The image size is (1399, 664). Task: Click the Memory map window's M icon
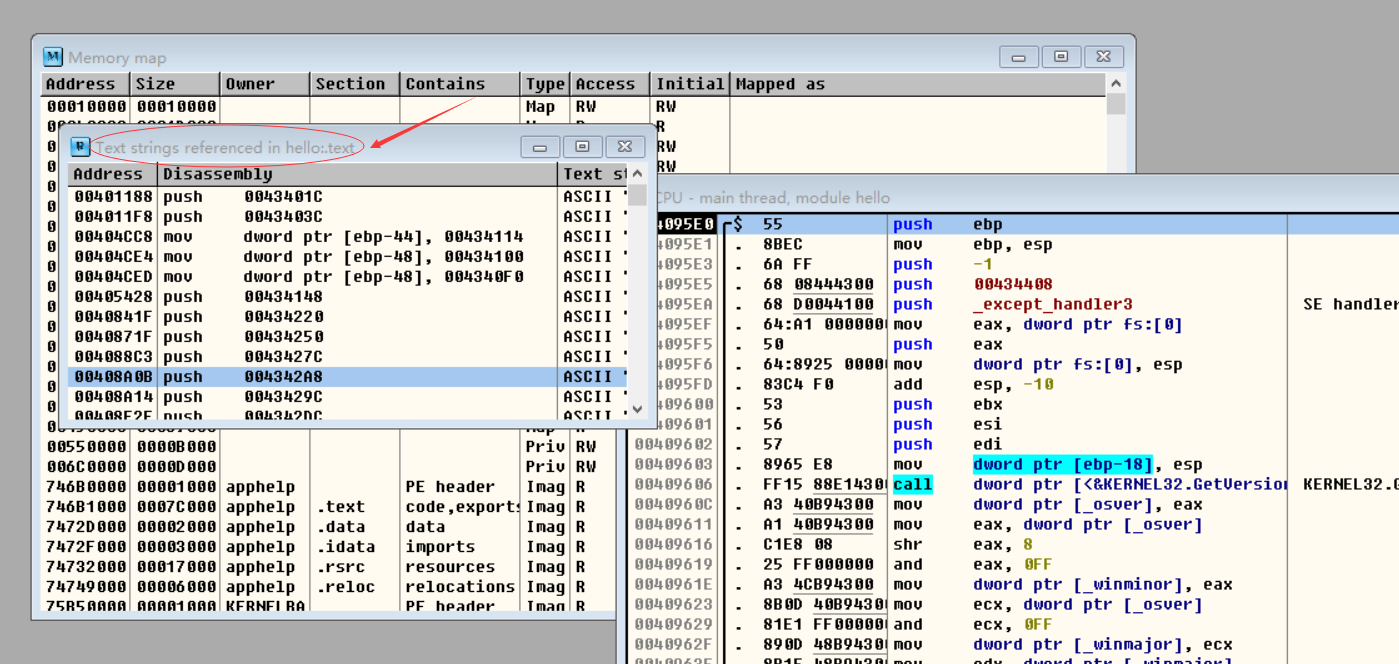point(53,57)
